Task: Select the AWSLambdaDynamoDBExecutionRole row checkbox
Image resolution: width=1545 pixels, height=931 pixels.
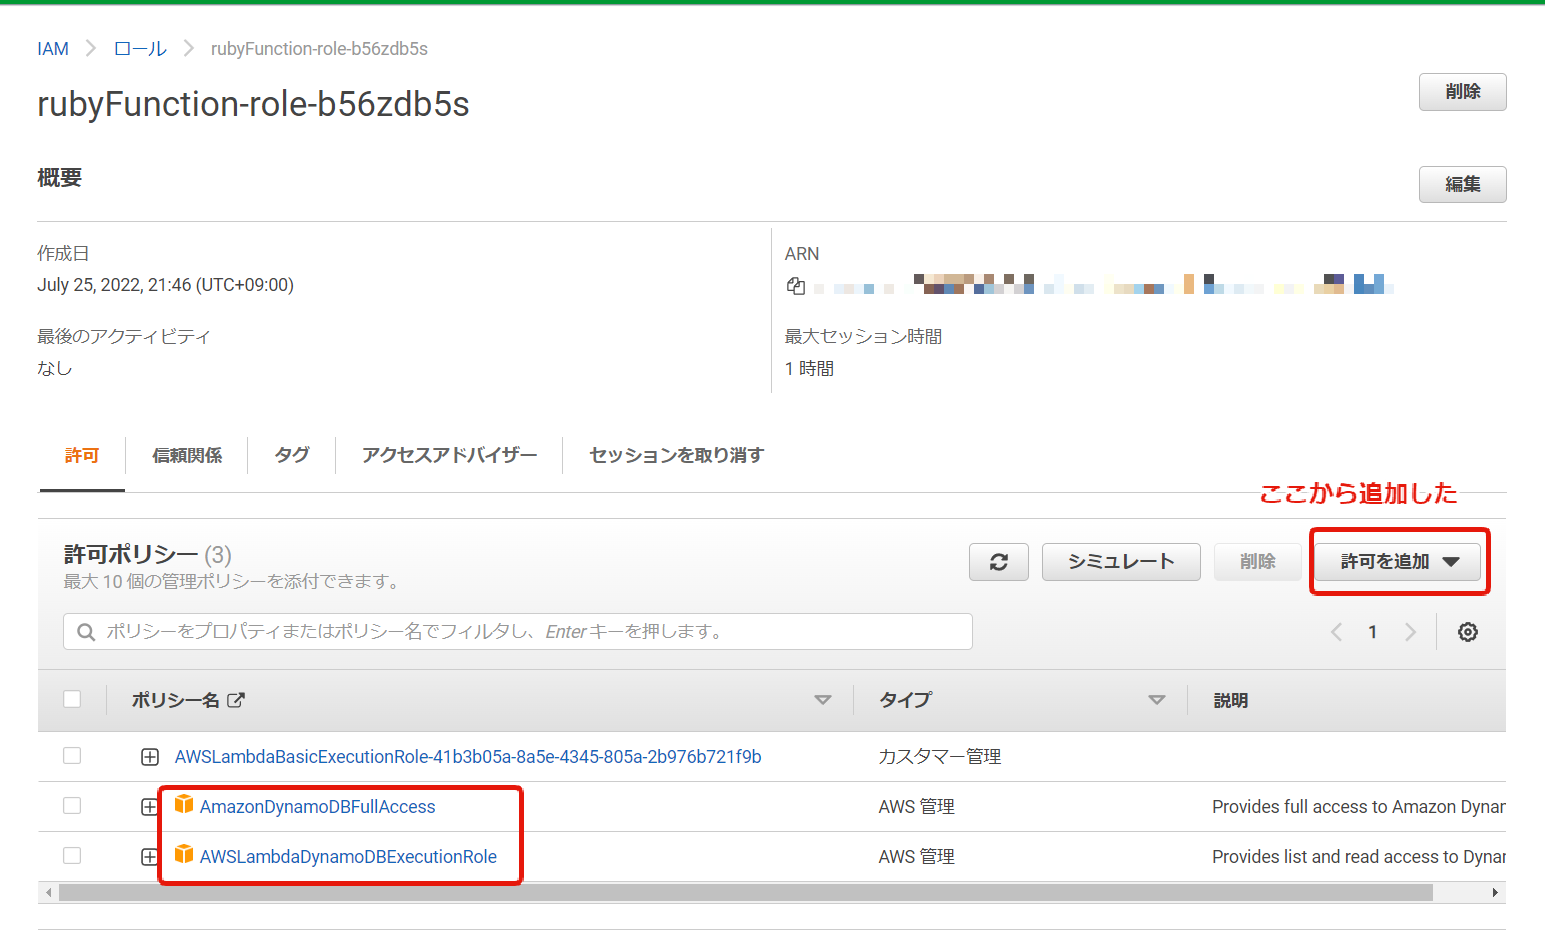Action: pos(72,856)
